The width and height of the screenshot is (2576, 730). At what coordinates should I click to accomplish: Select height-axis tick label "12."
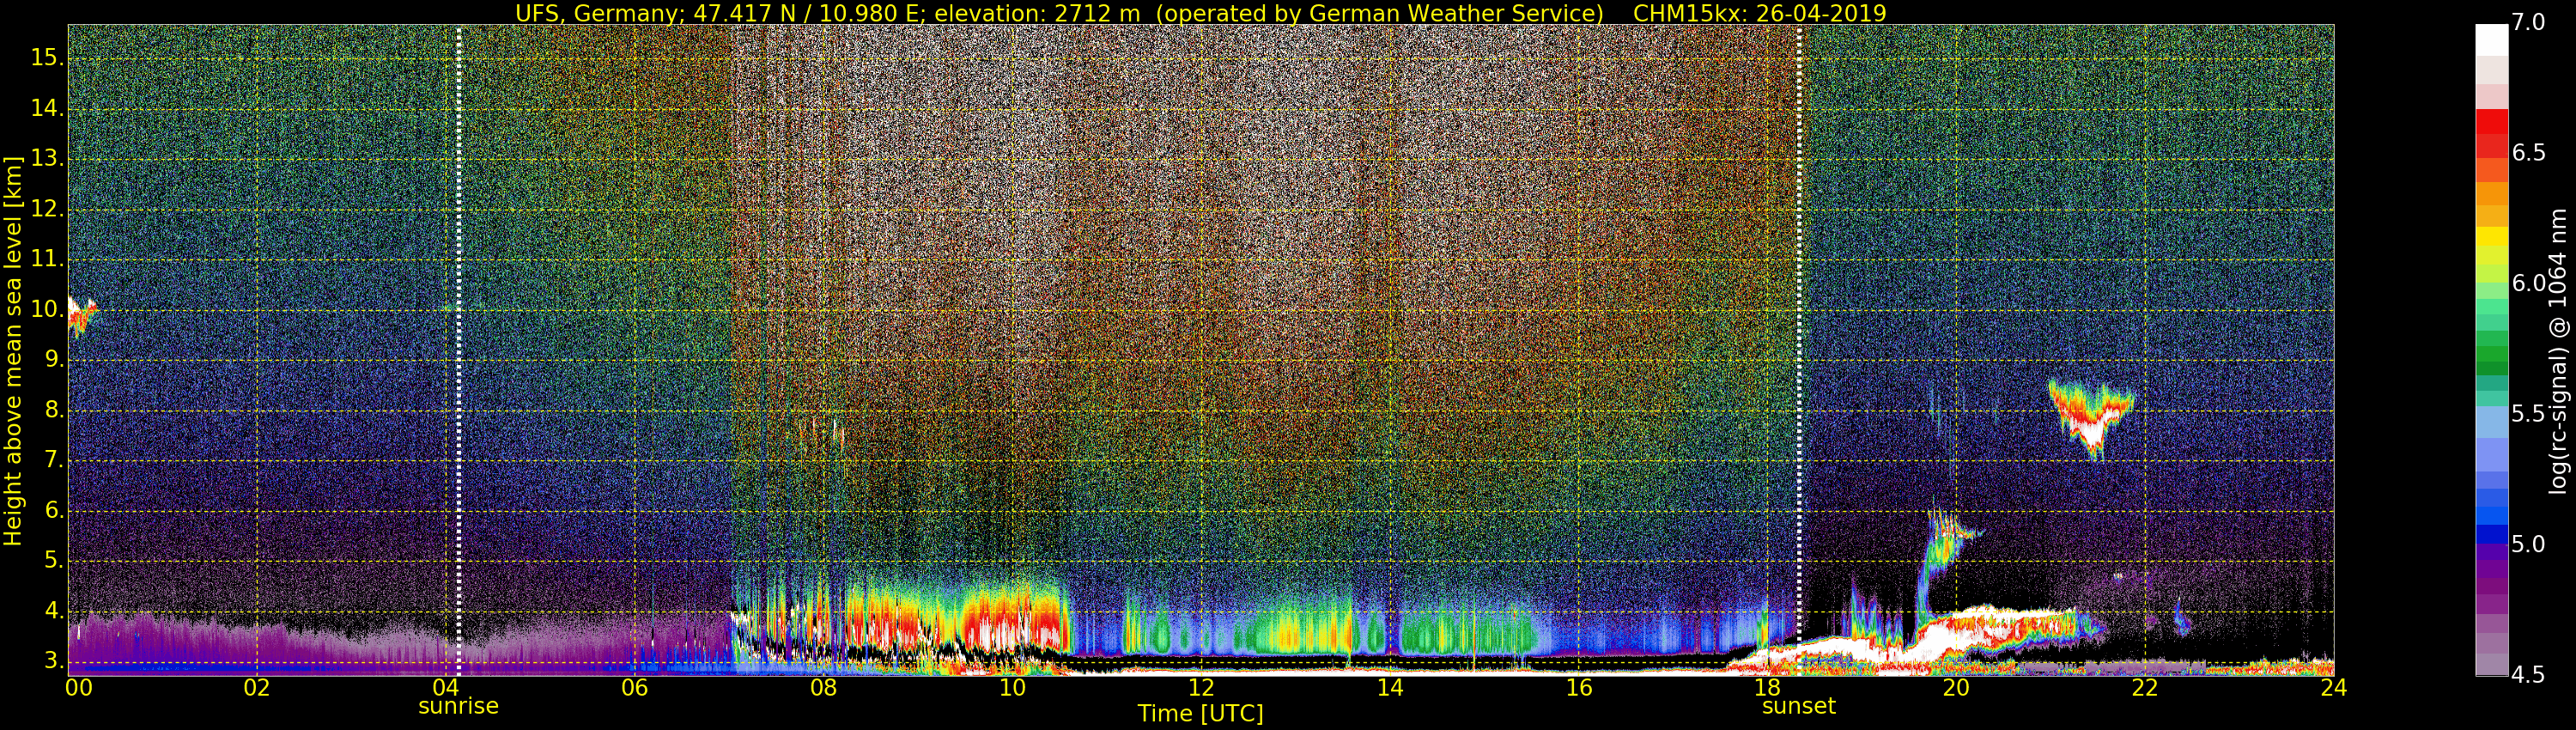46,210
